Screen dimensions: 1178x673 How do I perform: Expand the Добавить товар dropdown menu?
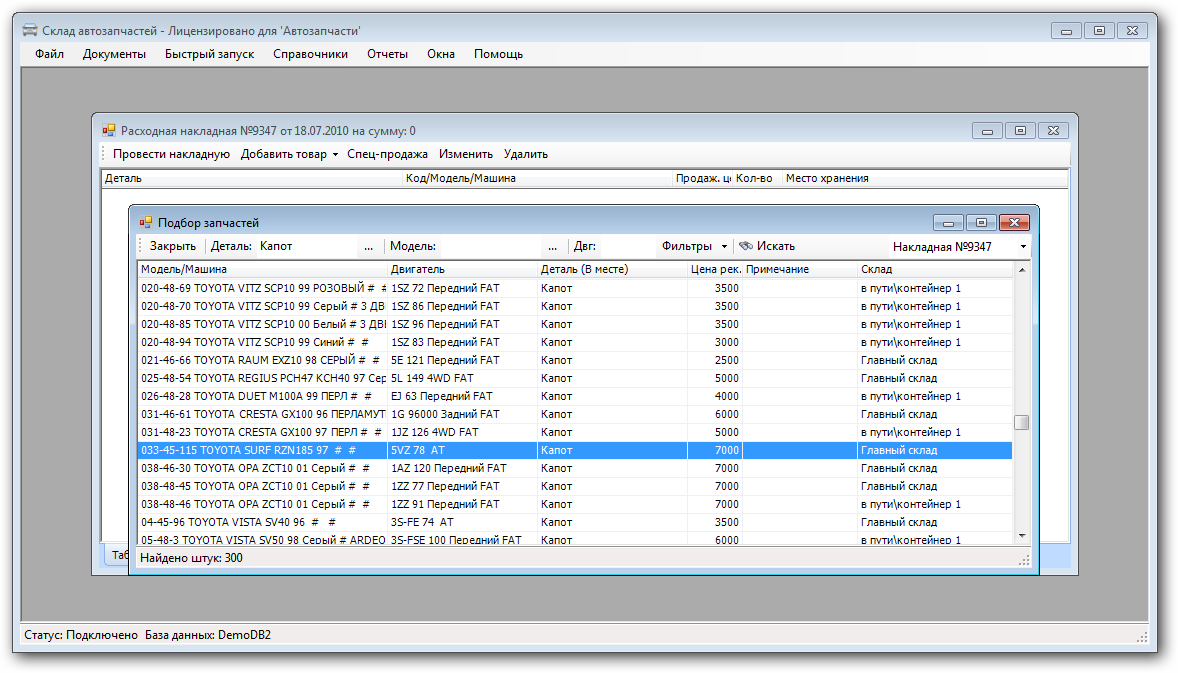pos(336,155)
